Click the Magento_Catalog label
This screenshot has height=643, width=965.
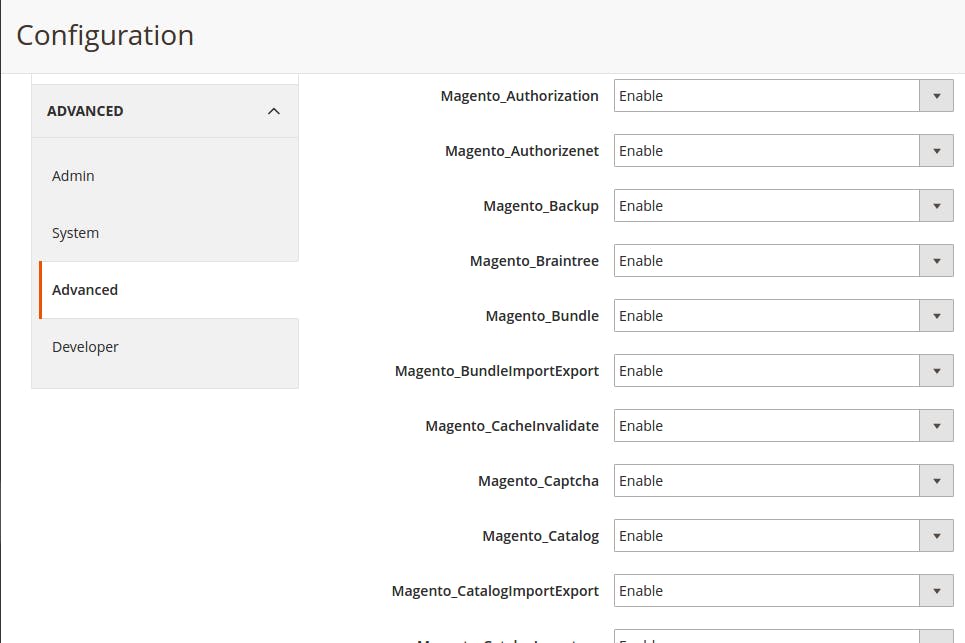pyautogui.click(x=540, y=537)
